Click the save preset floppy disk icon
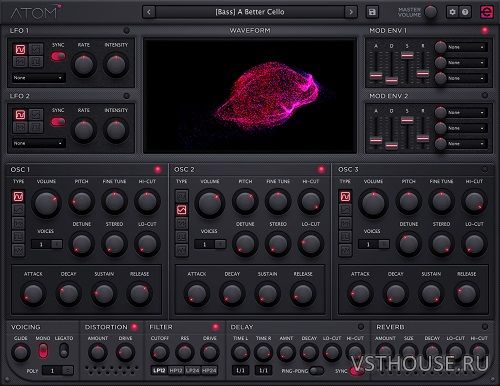 point(372,12)
